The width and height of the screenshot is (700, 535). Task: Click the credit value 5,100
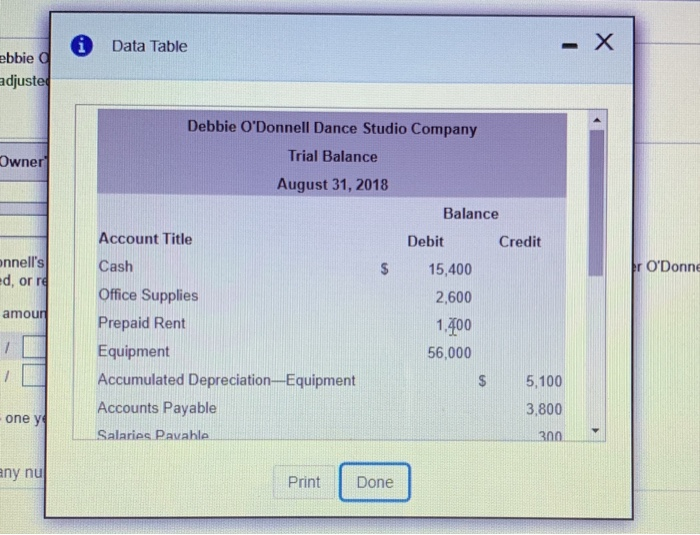pos(544,381)
